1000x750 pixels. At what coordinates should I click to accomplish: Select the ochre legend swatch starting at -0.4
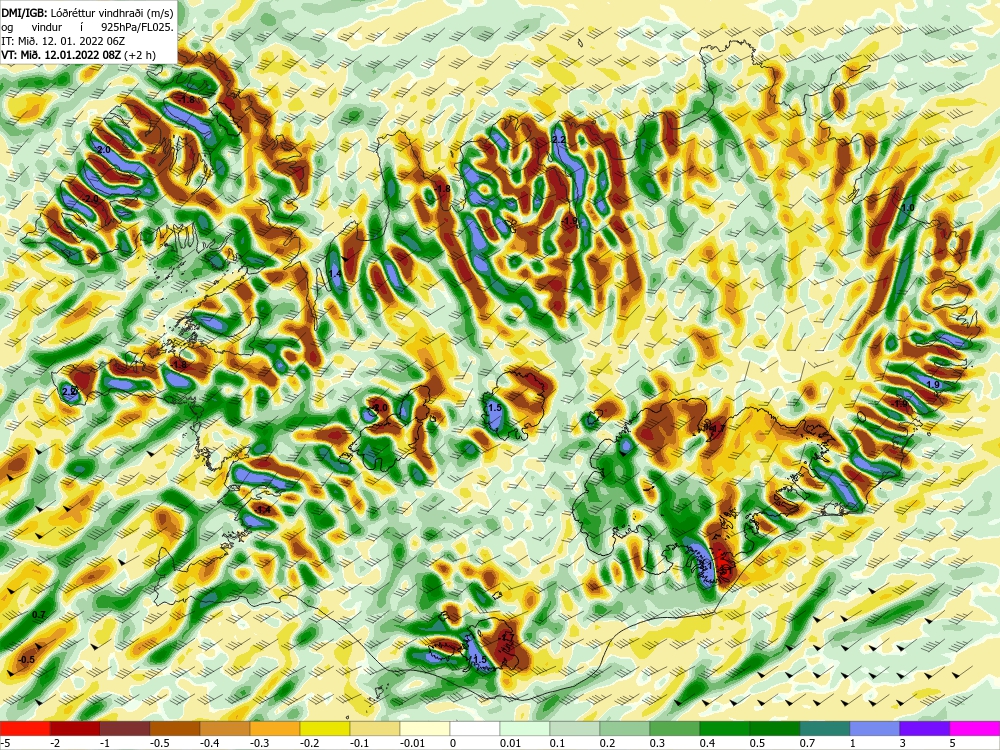(225, 729)
